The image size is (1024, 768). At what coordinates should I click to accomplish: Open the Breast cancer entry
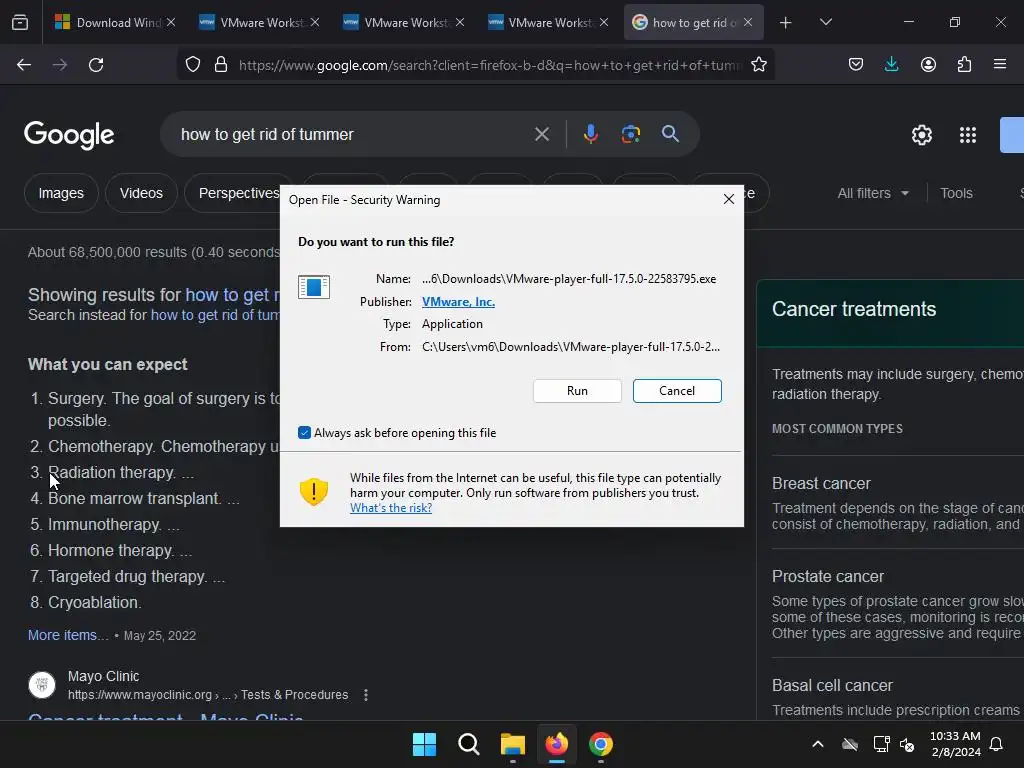pos(821,483)
